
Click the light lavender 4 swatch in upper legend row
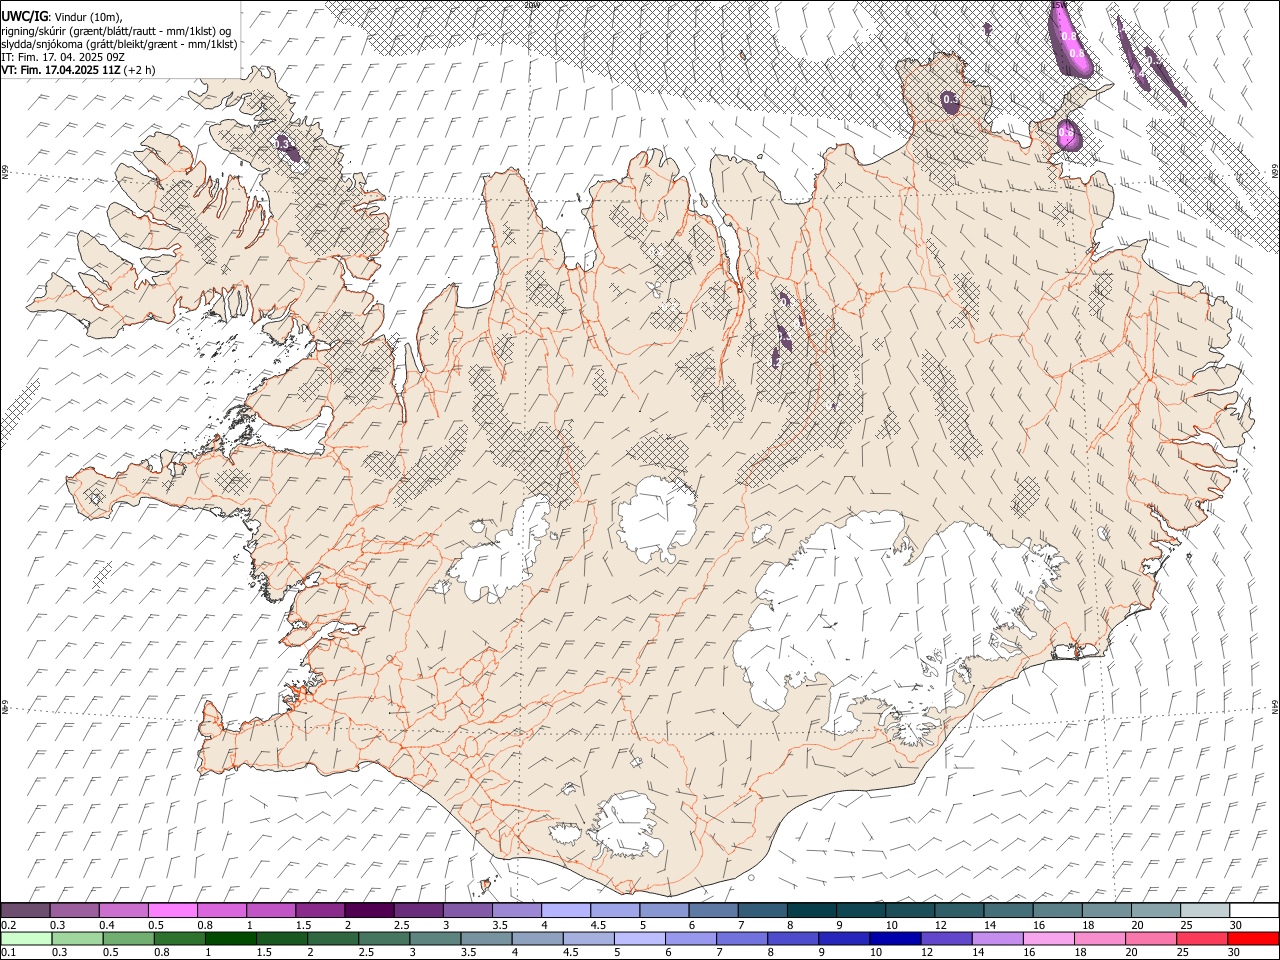pyautogui.click(x=565, y=911)
